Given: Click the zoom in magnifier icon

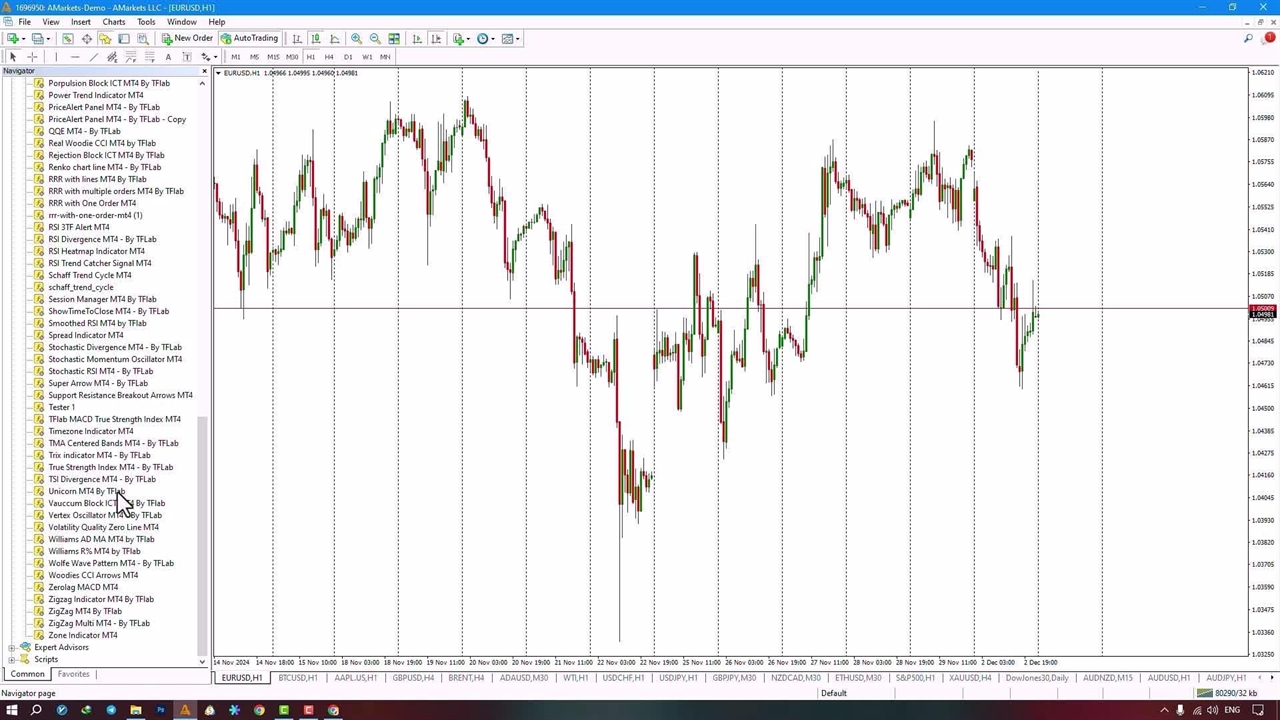Looking at the screenshot, I should tap(356, 39).
